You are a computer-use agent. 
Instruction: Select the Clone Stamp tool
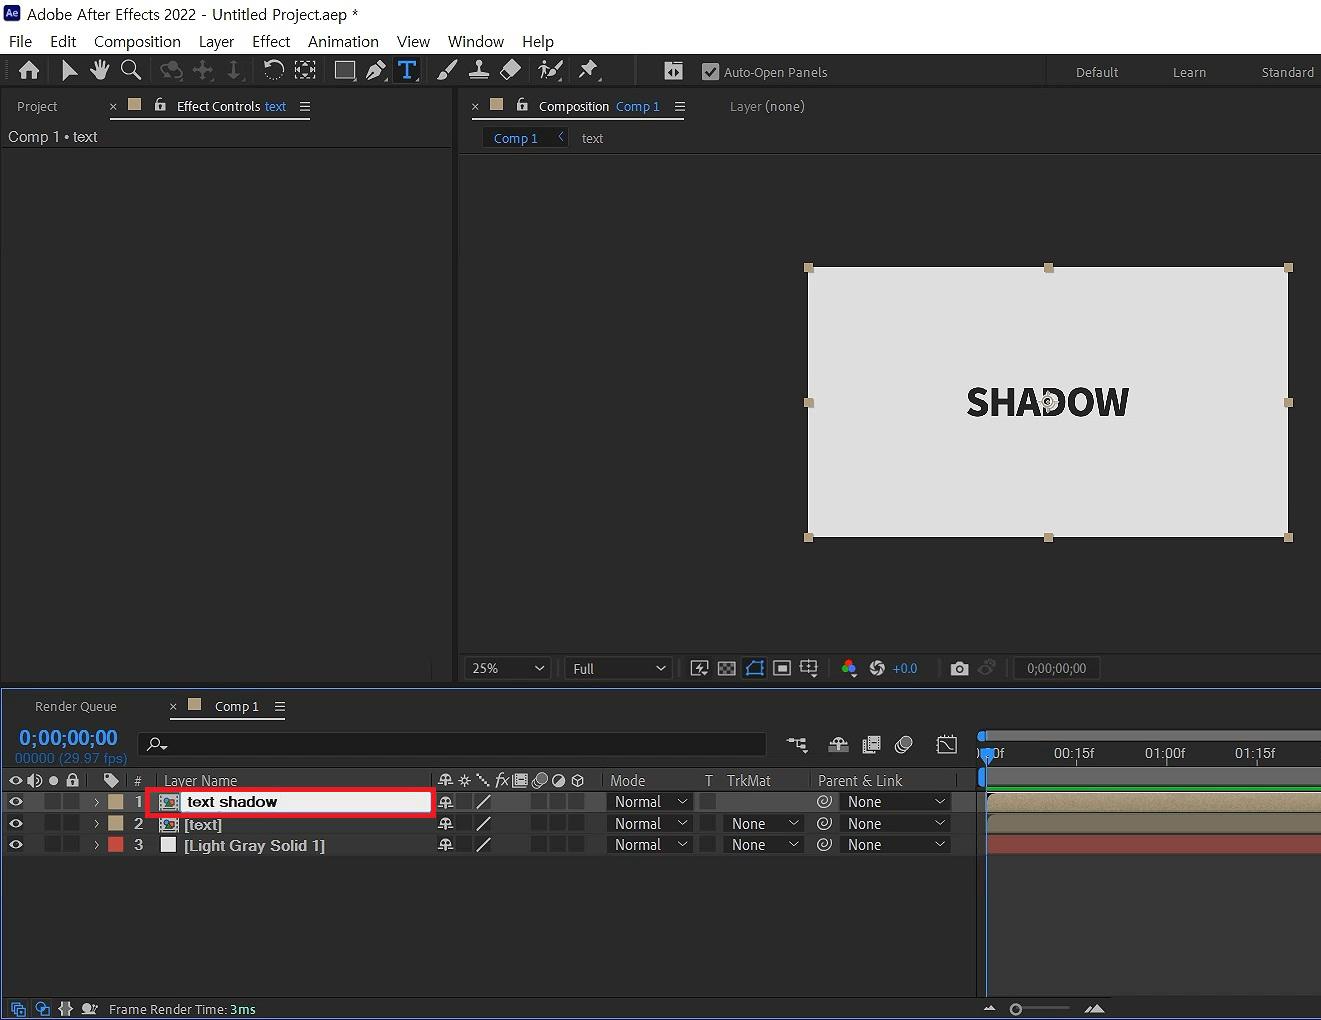pyautogui.click(x=479, y=70)
